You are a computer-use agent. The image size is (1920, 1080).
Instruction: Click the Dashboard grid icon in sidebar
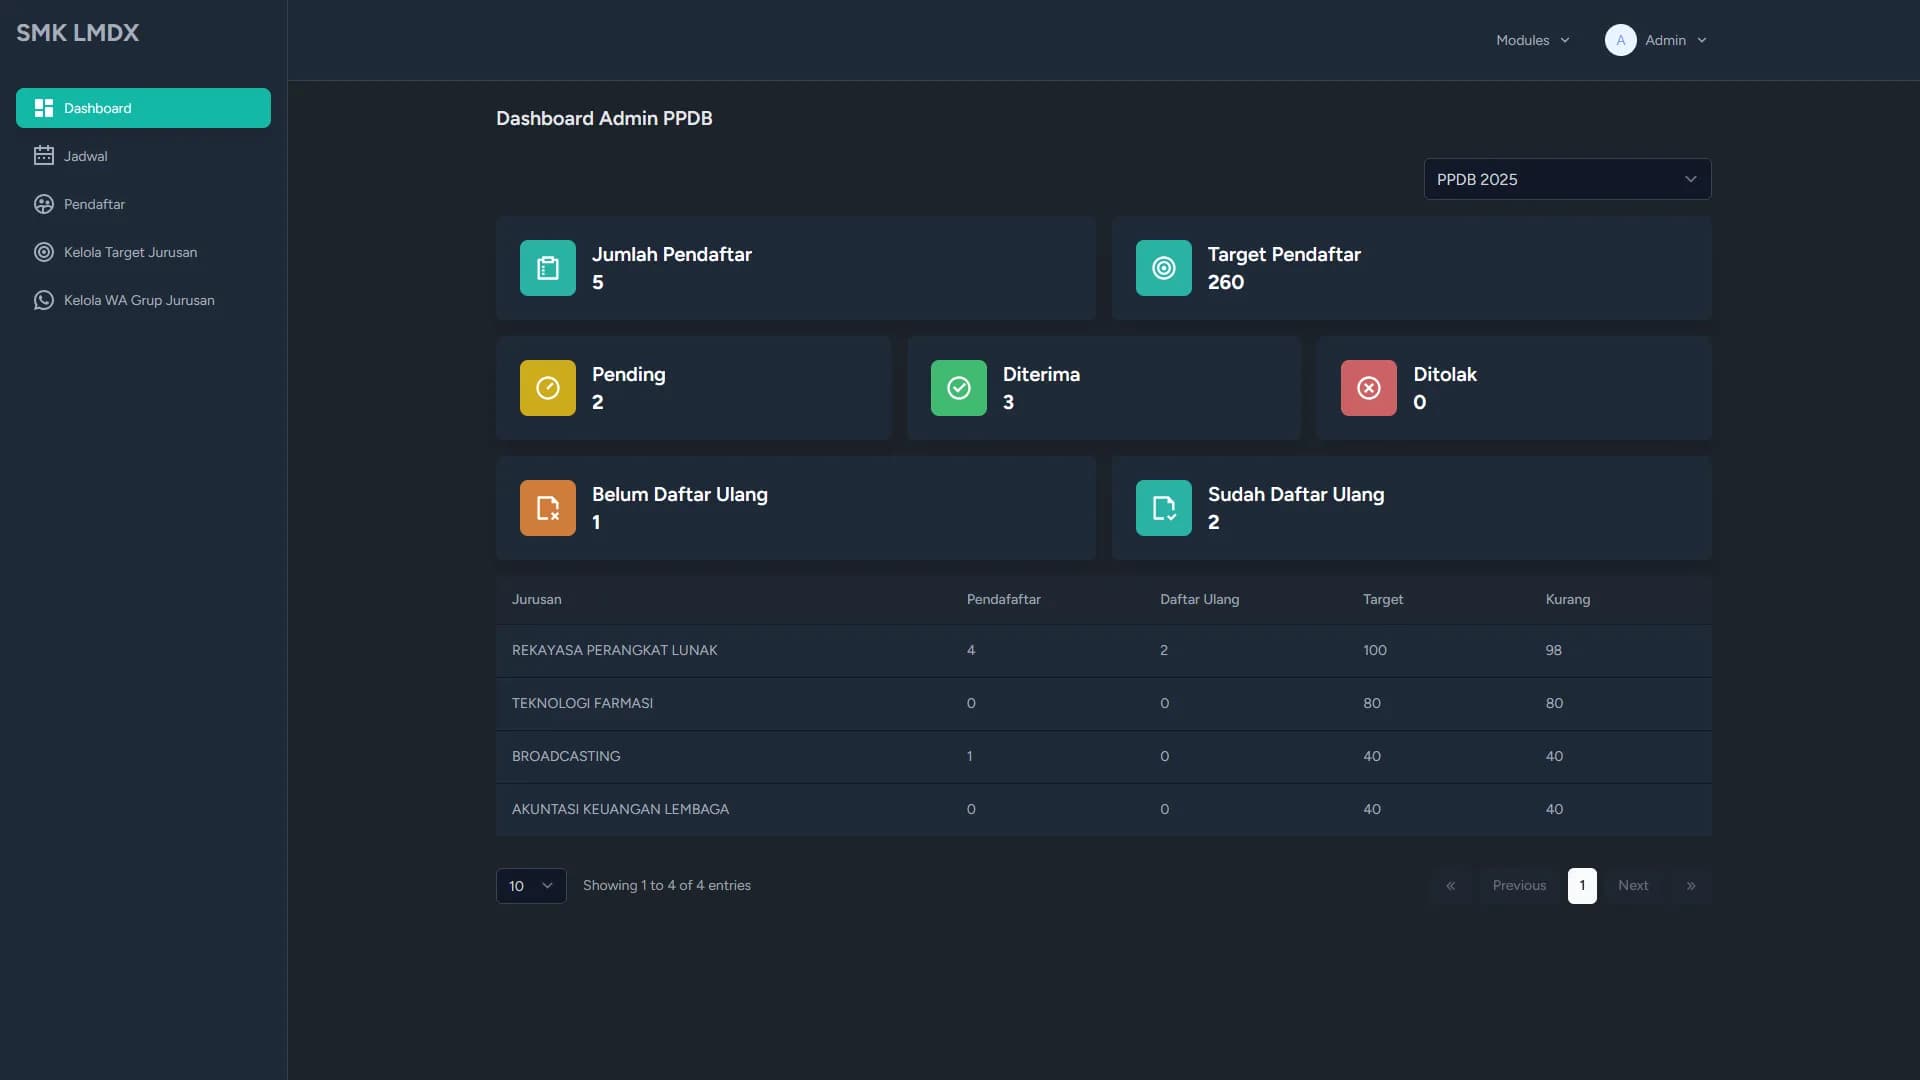(x=43, y=108)
